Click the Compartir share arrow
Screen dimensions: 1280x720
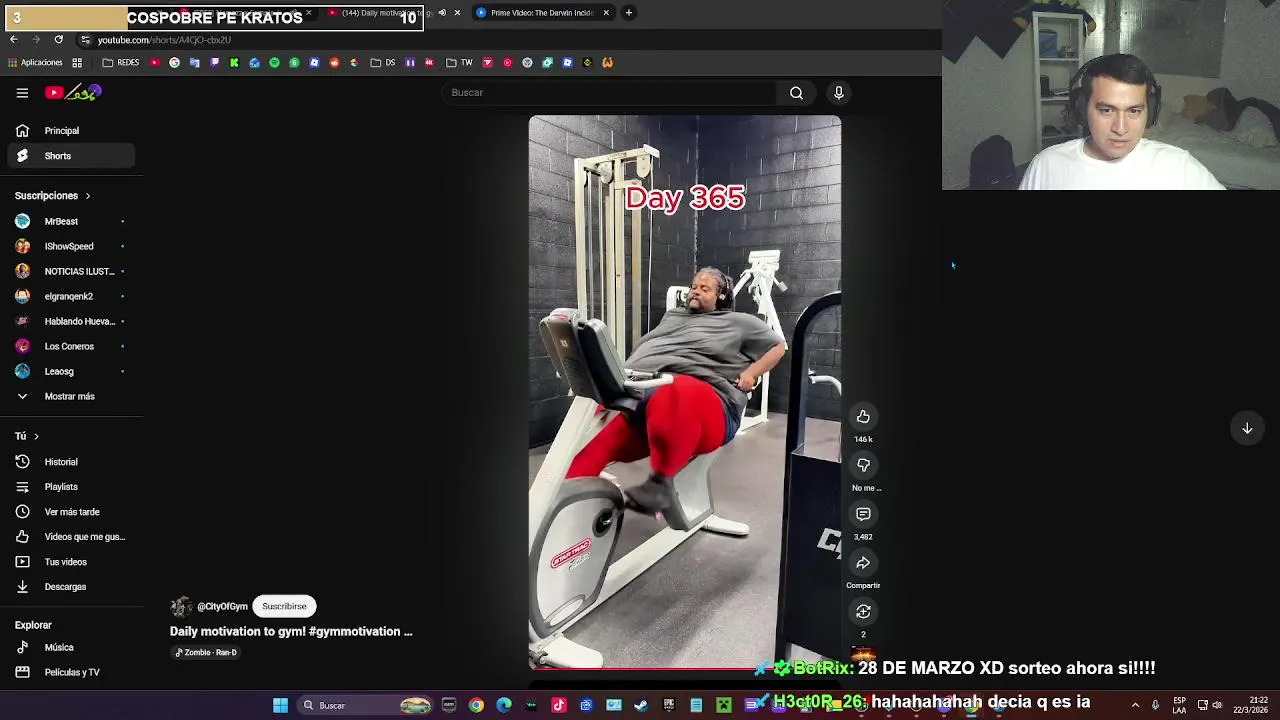point(863,563)
